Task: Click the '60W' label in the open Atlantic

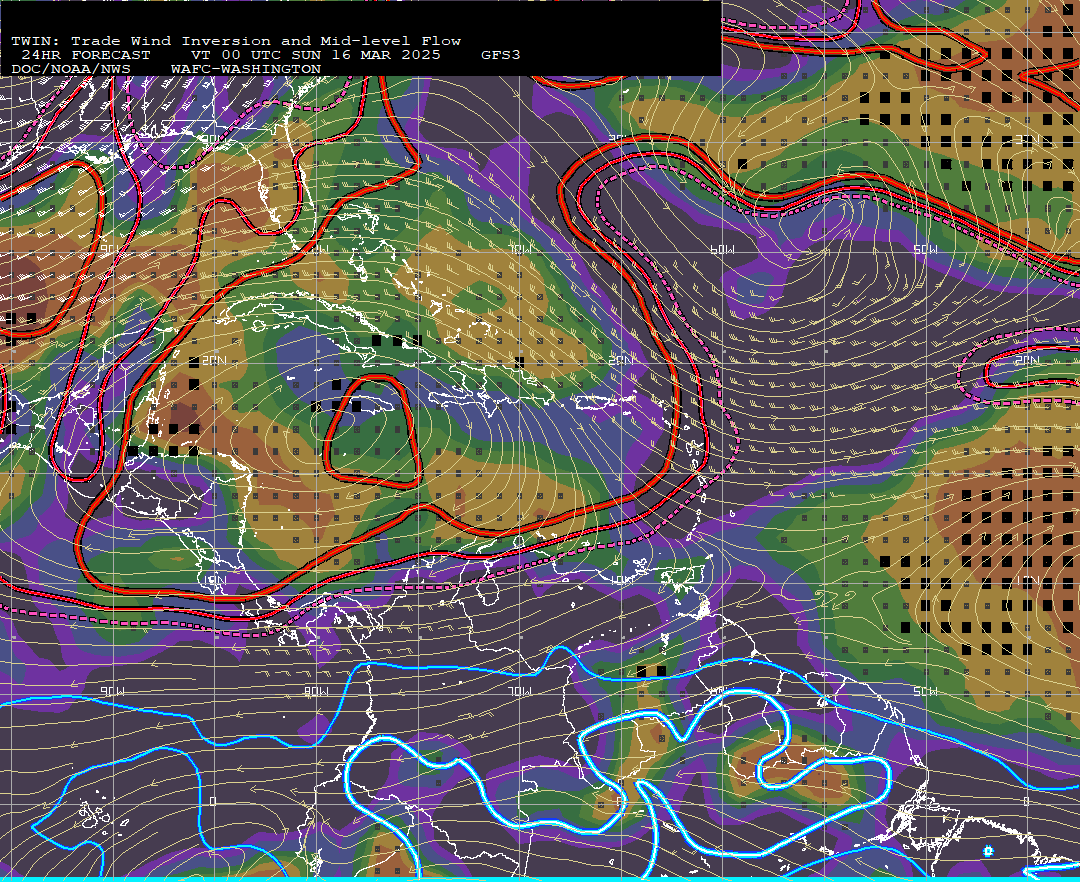Action: [x=722, y=249]
